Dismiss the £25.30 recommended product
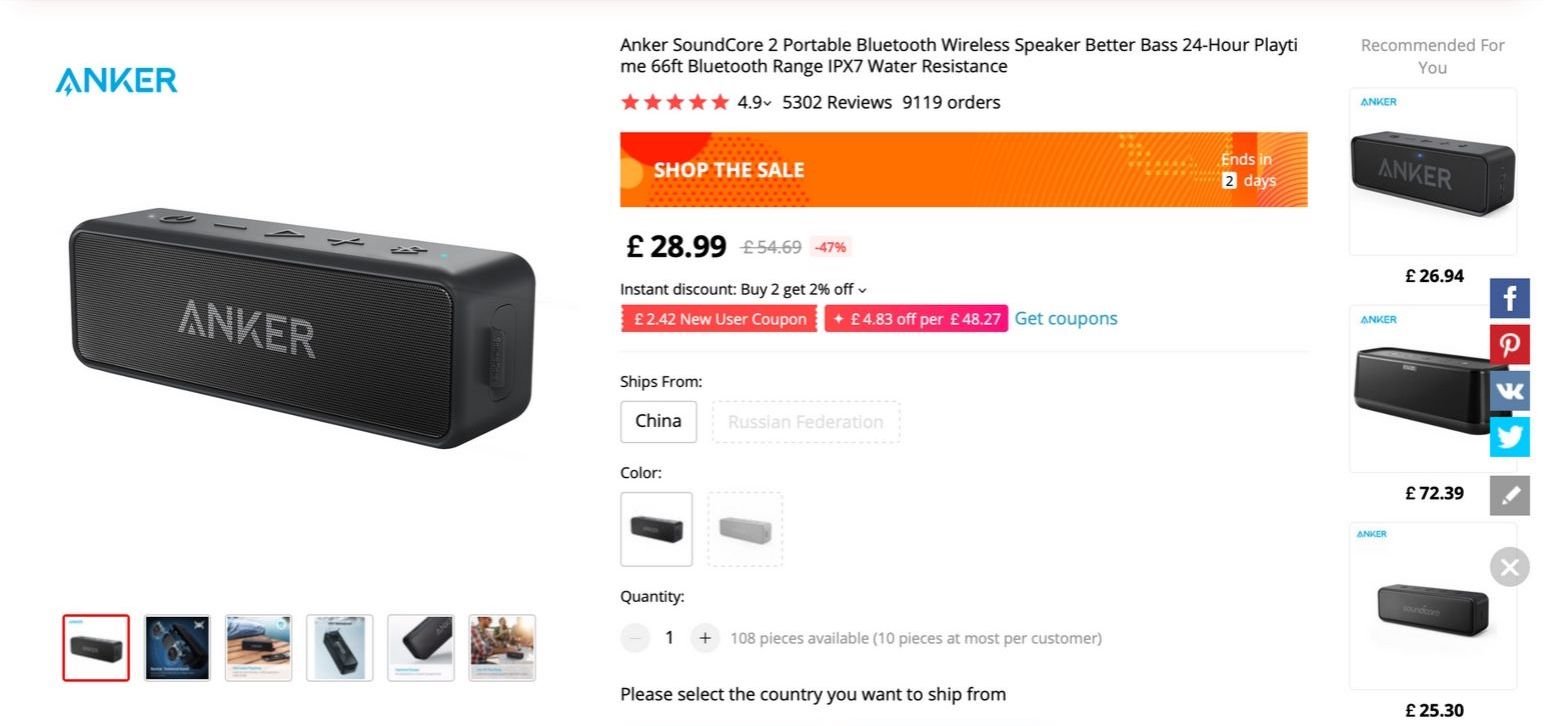This screenshot has height=726, width=1544. 1509,567
